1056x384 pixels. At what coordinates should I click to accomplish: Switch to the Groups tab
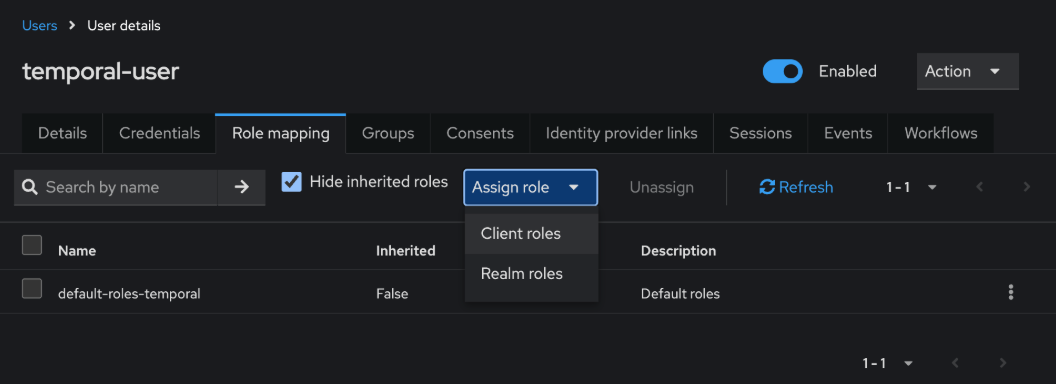click(x=388, y=133)
